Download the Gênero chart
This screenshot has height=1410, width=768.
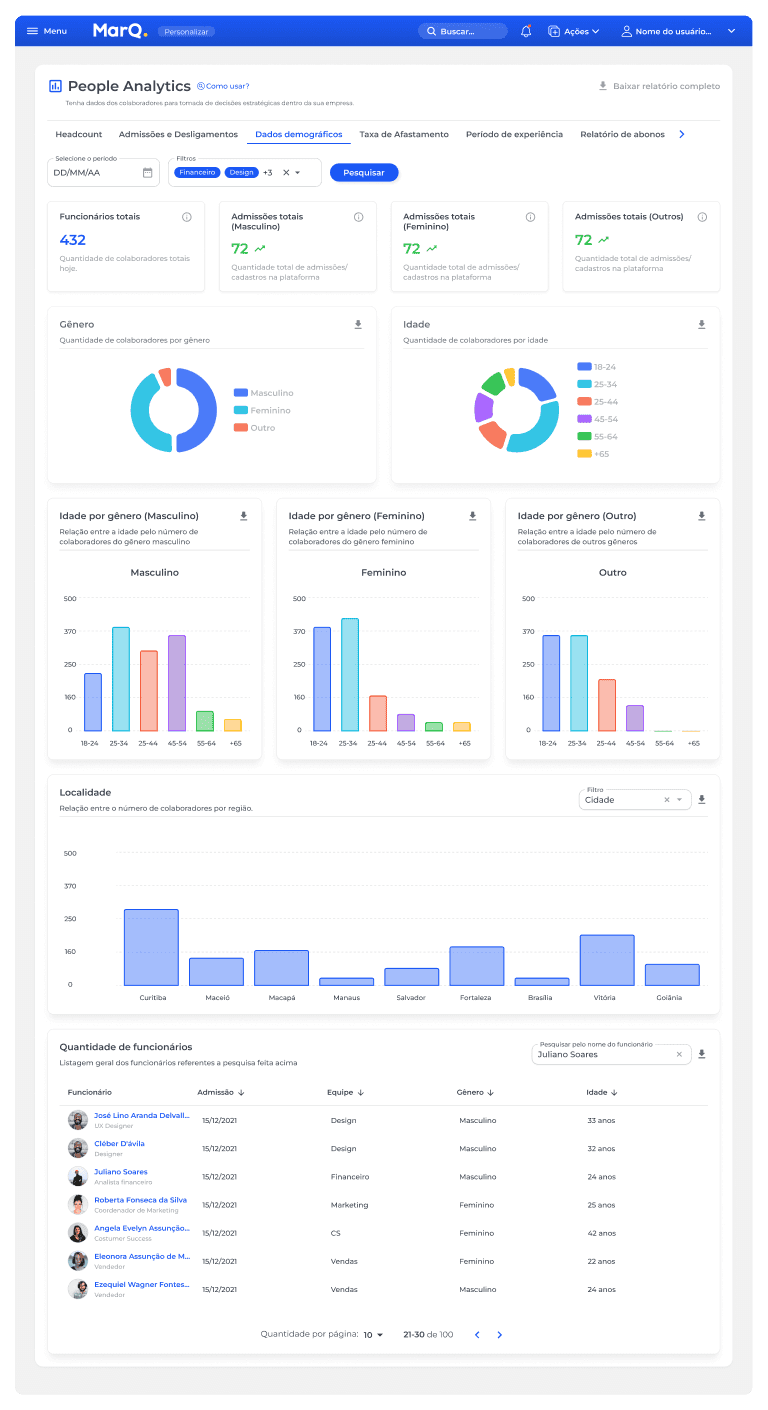point(358,324)
